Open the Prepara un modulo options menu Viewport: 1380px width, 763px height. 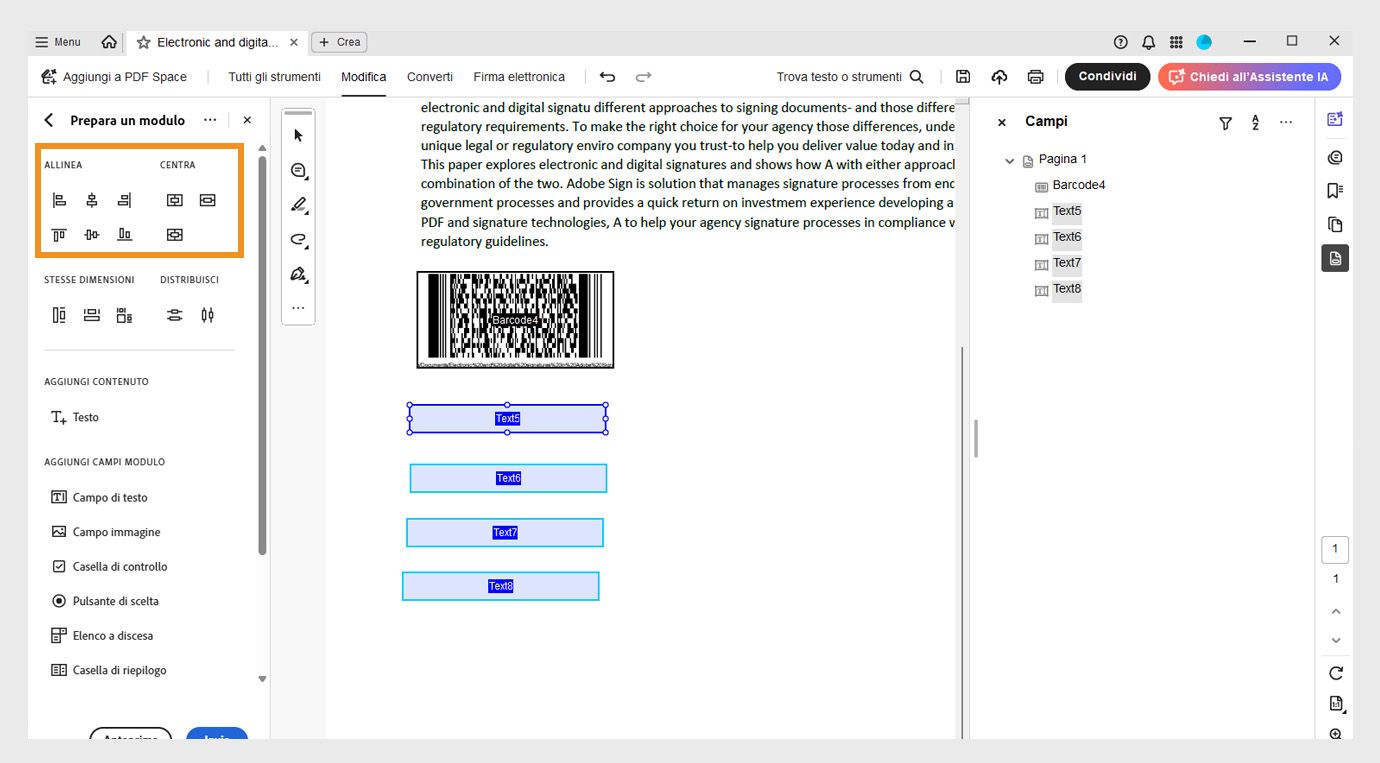[210, 120]
